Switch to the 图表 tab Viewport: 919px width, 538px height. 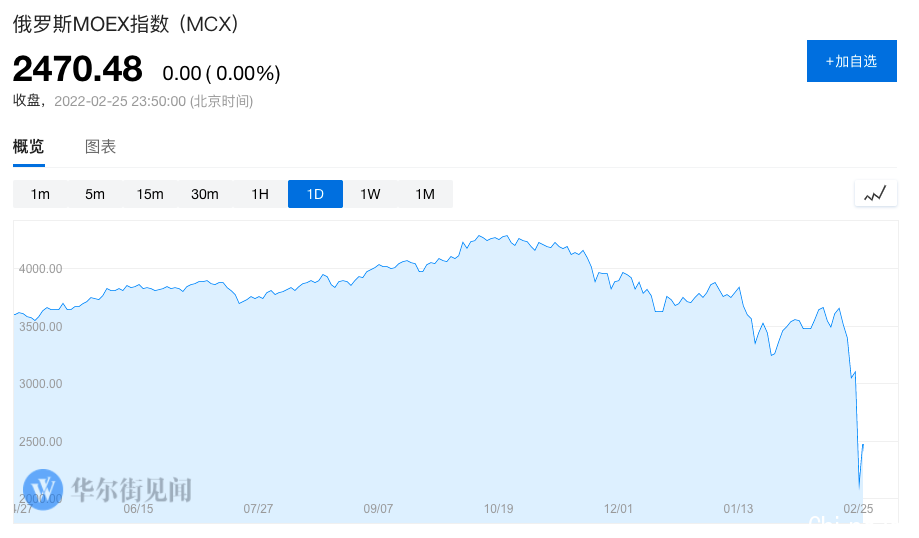[x=100, y=147]
